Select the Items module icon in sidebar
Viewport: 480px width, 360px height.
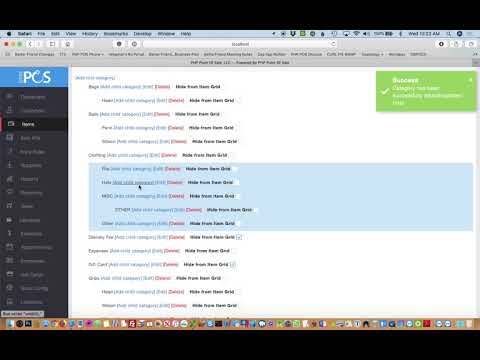coord(11,124)
